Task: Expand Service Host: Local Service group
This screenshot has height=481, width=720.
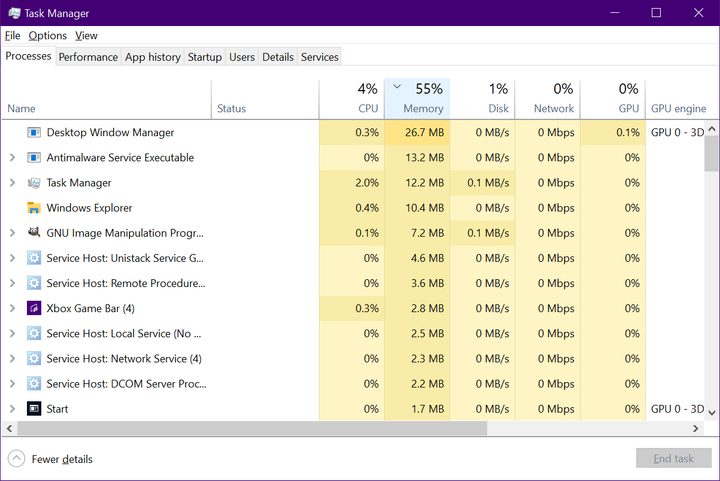Action: (x=12, y=334)
